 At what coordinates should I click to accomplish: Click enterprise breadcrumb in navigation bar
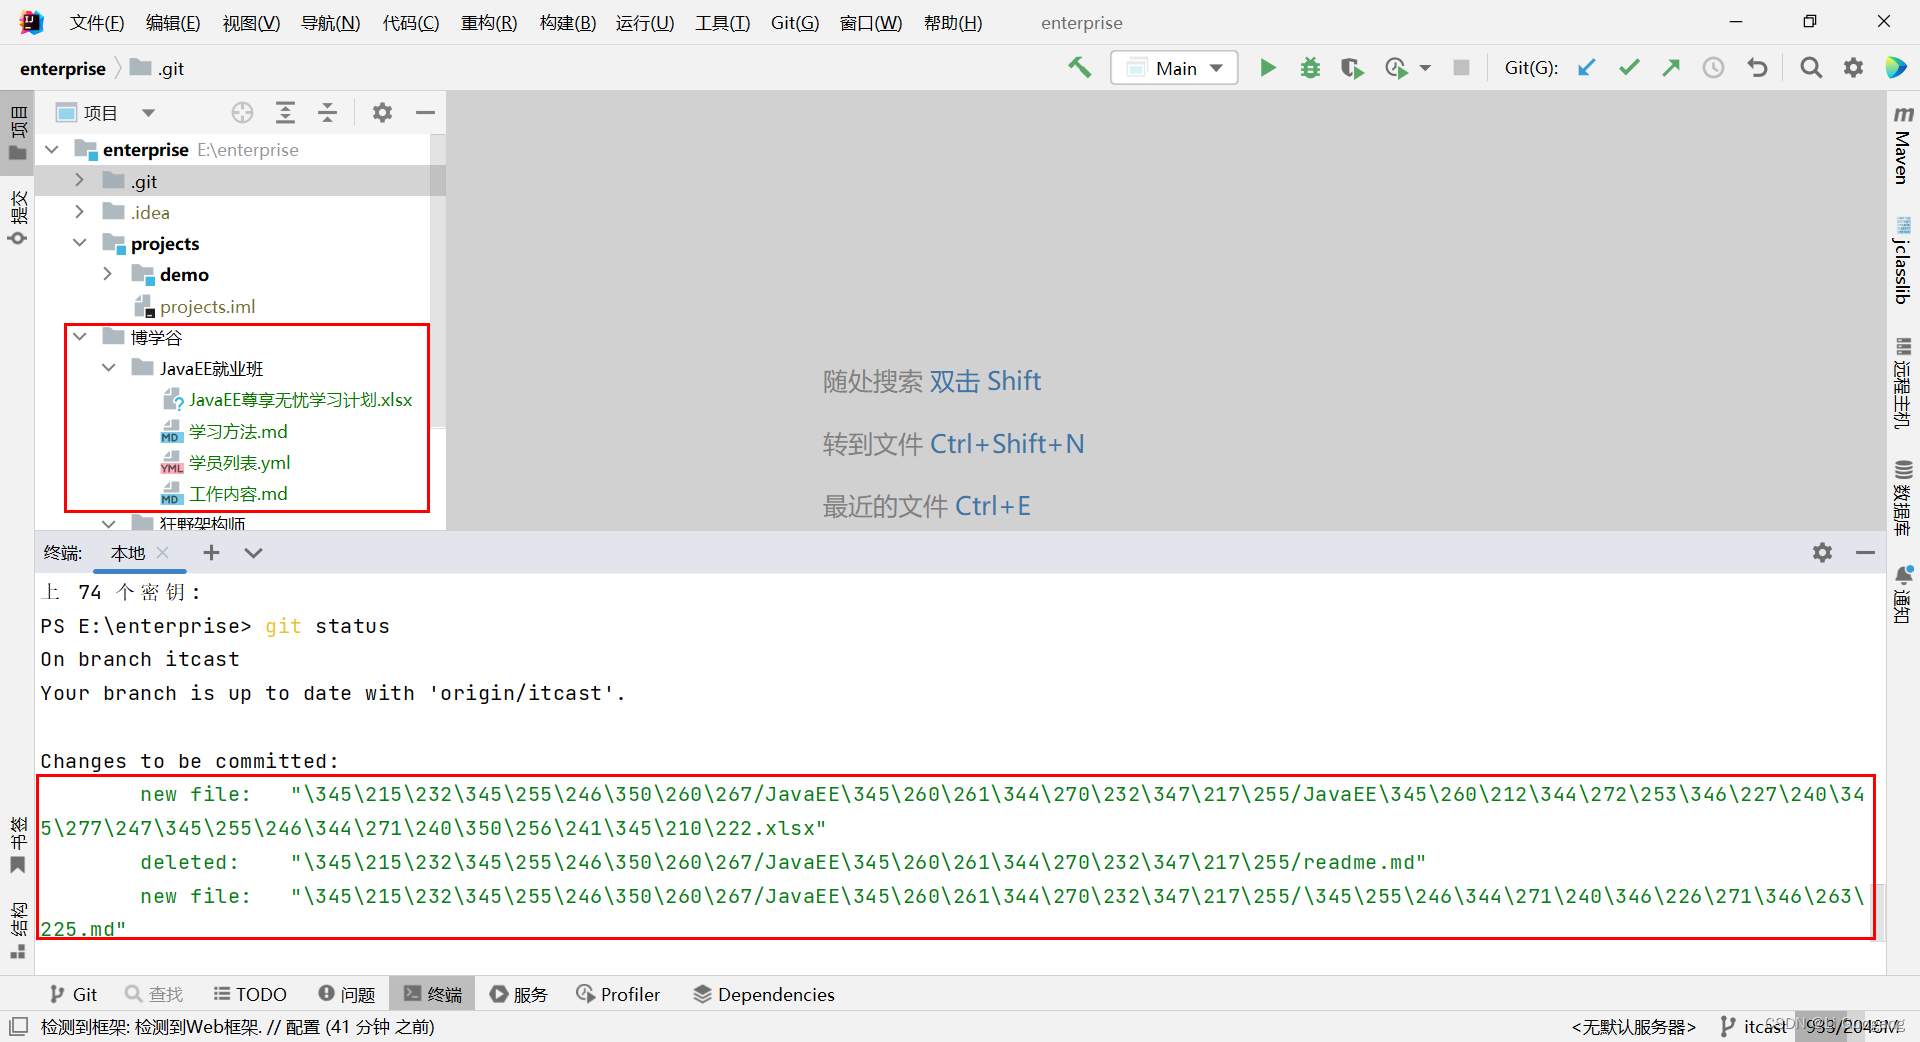[62, 68]
